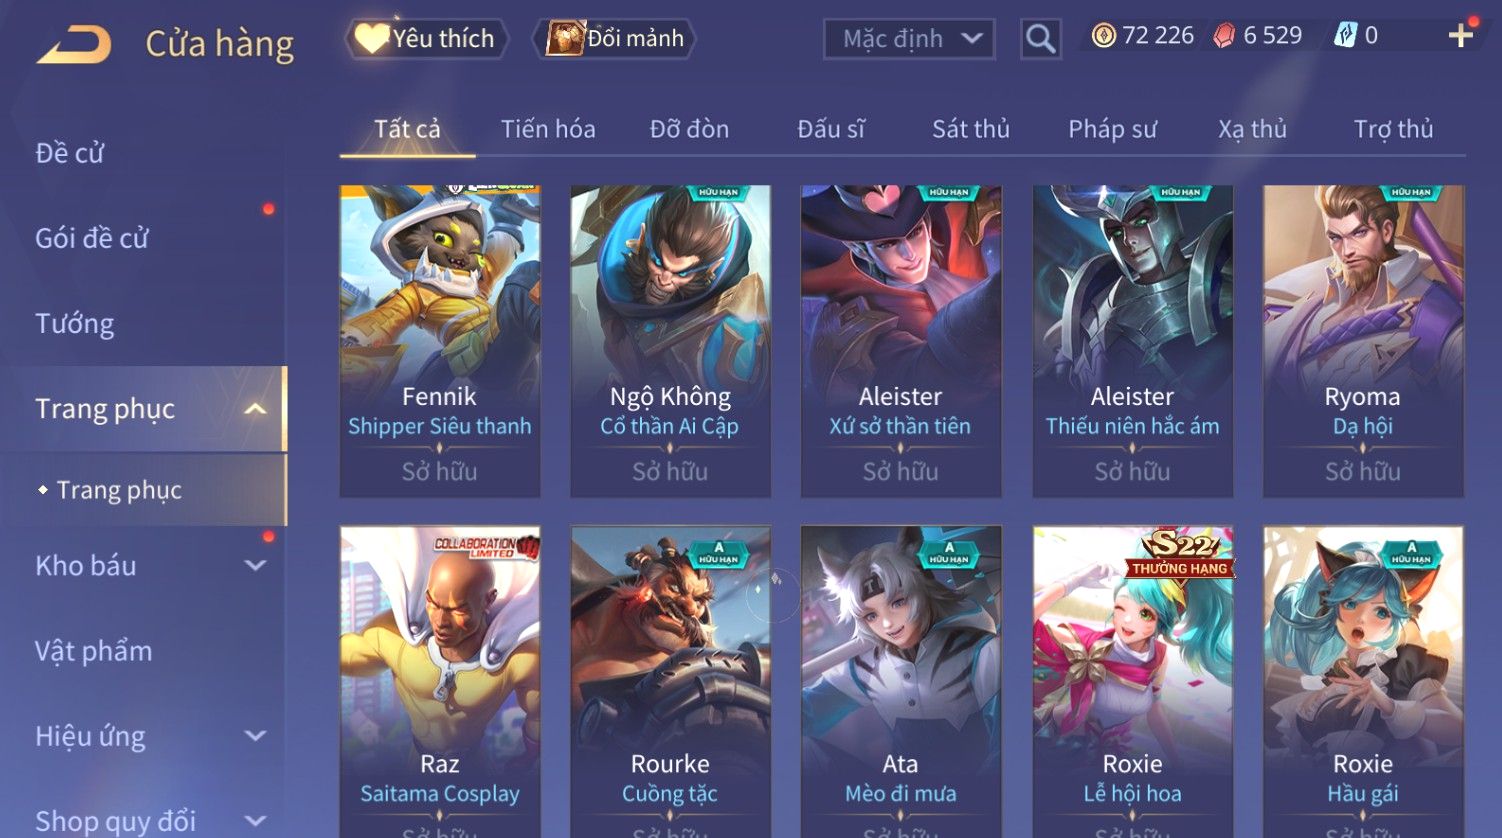Open Đổi mảnh fragment exchange chest
Screen dimensions: 1502x838
pyautogui.click(x=614, y=39)
